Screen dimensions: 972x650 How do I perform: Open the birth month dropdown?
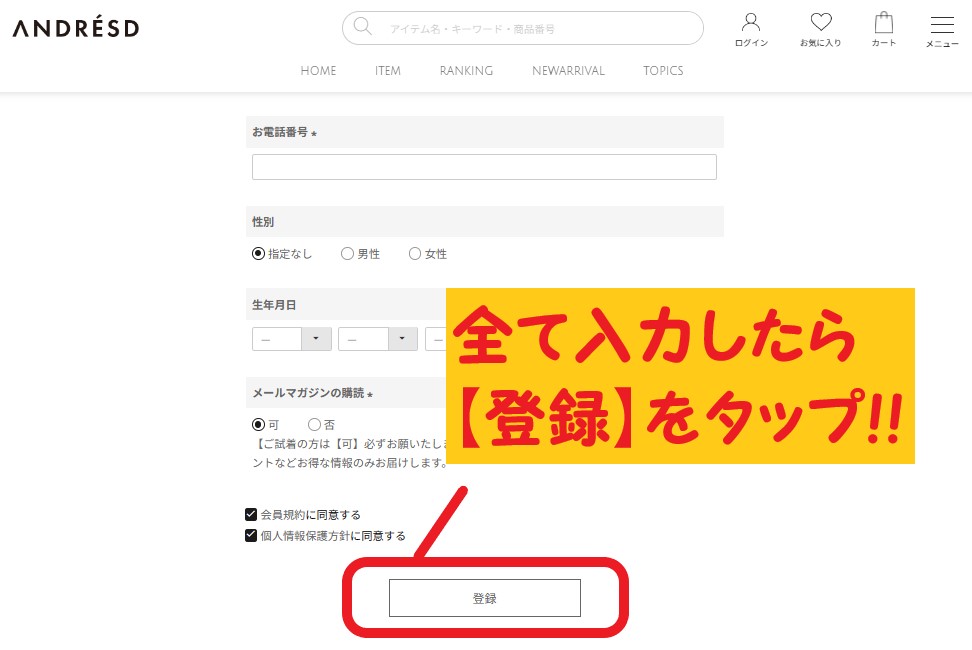(x=378, y=339)
